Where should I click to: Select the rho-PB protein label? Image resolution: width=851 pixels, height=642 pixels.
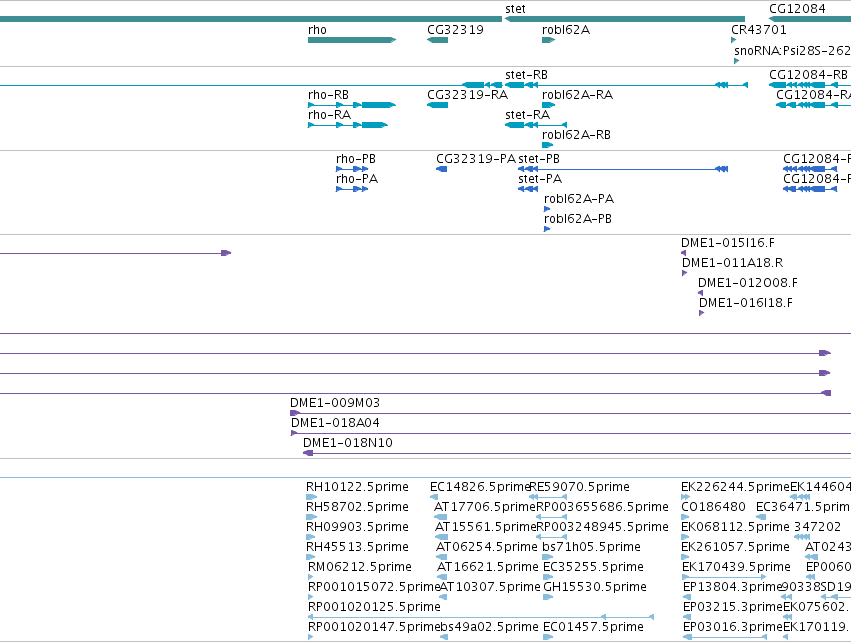coord(355,159)
